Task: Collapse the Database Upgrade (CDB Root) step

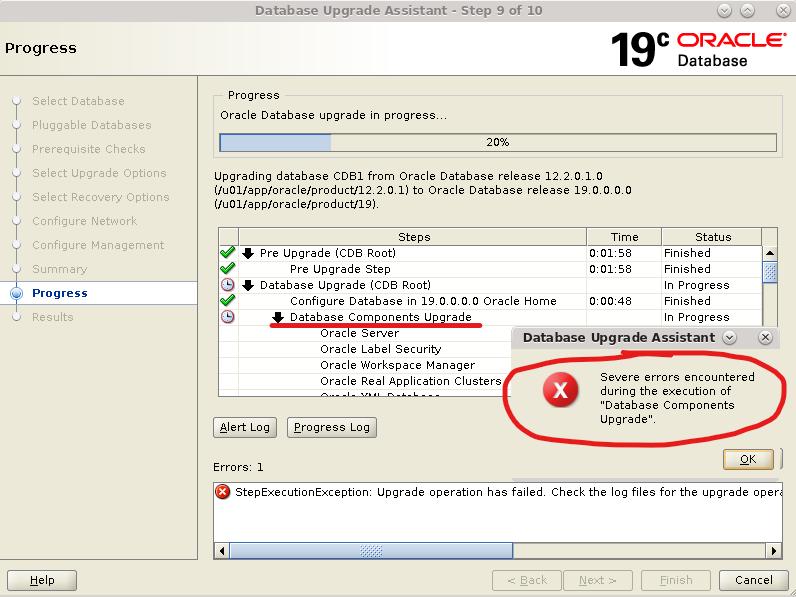Action: pyautogui.click(x=248, y=285)
